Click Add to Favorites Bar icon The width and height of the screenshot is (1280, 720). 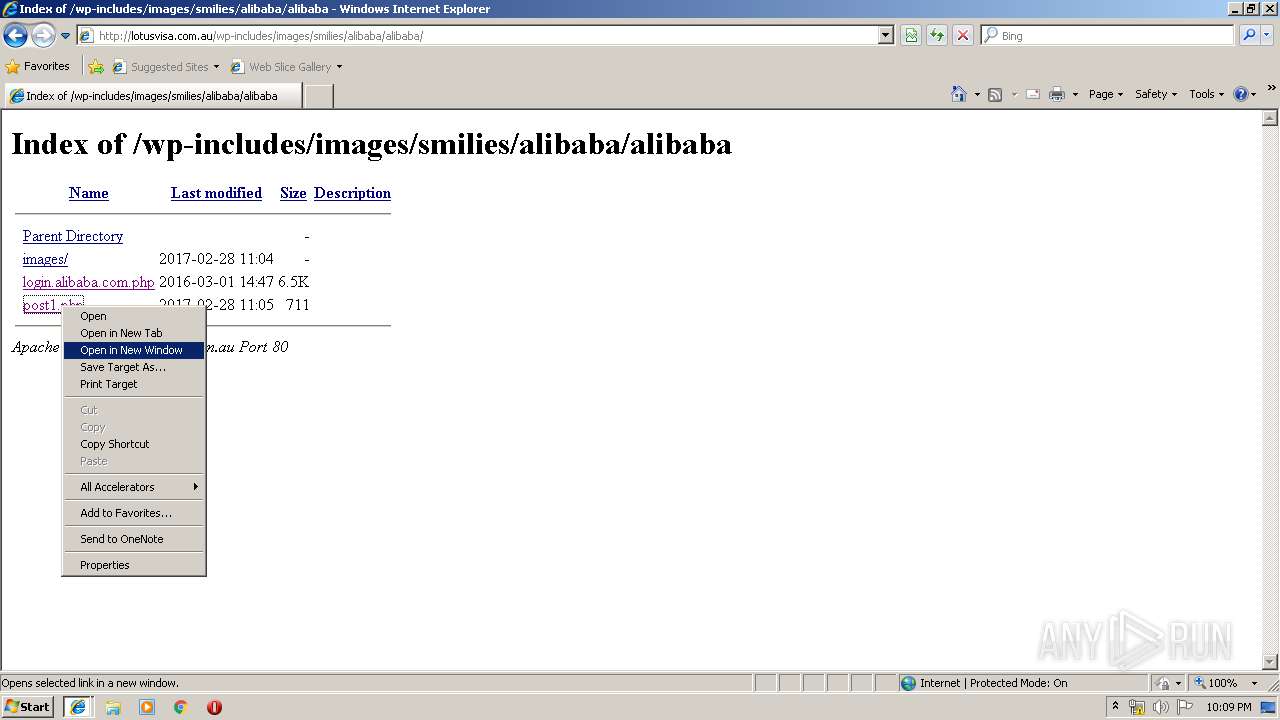point(96,67)
